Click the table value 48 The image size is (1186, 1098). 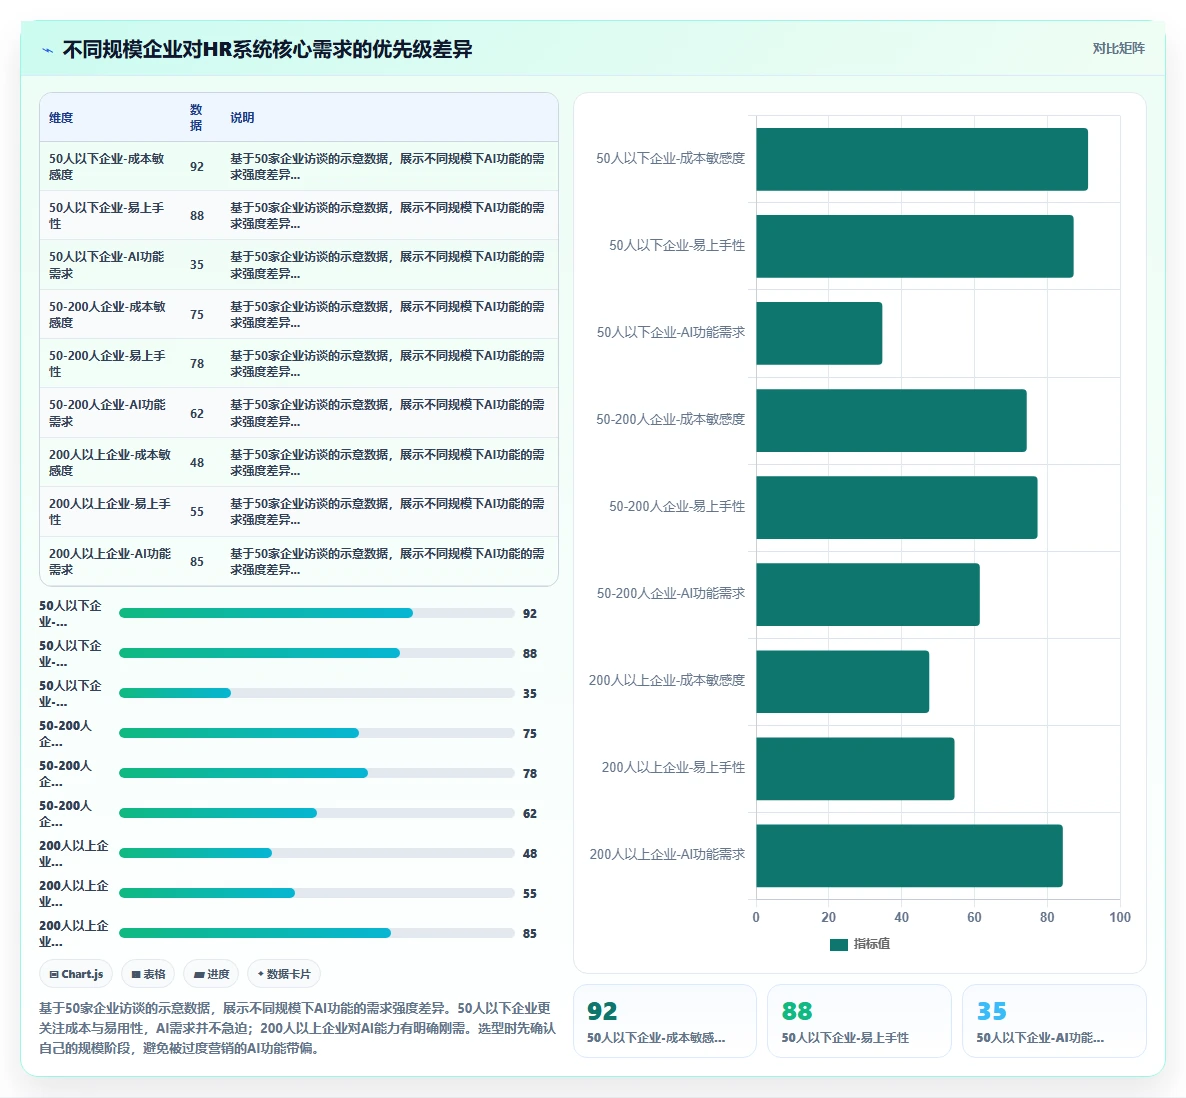click(x=197, y=463)
